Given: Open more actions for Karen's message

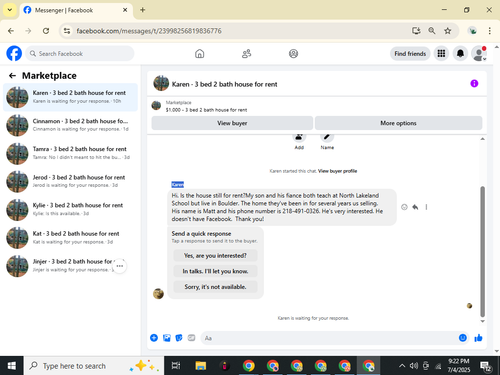Looking at the screenshot, I should click(x=426, y=207).
